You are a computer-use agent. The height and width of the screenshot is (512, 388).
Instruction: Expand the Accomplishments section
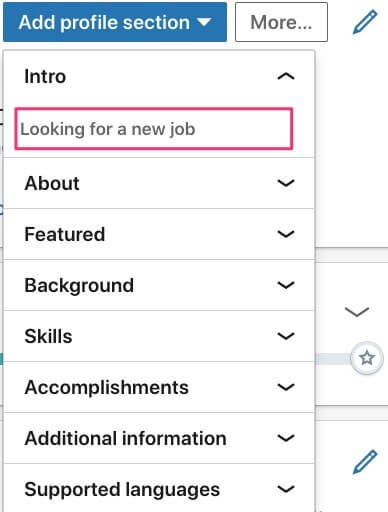[159, 387]
